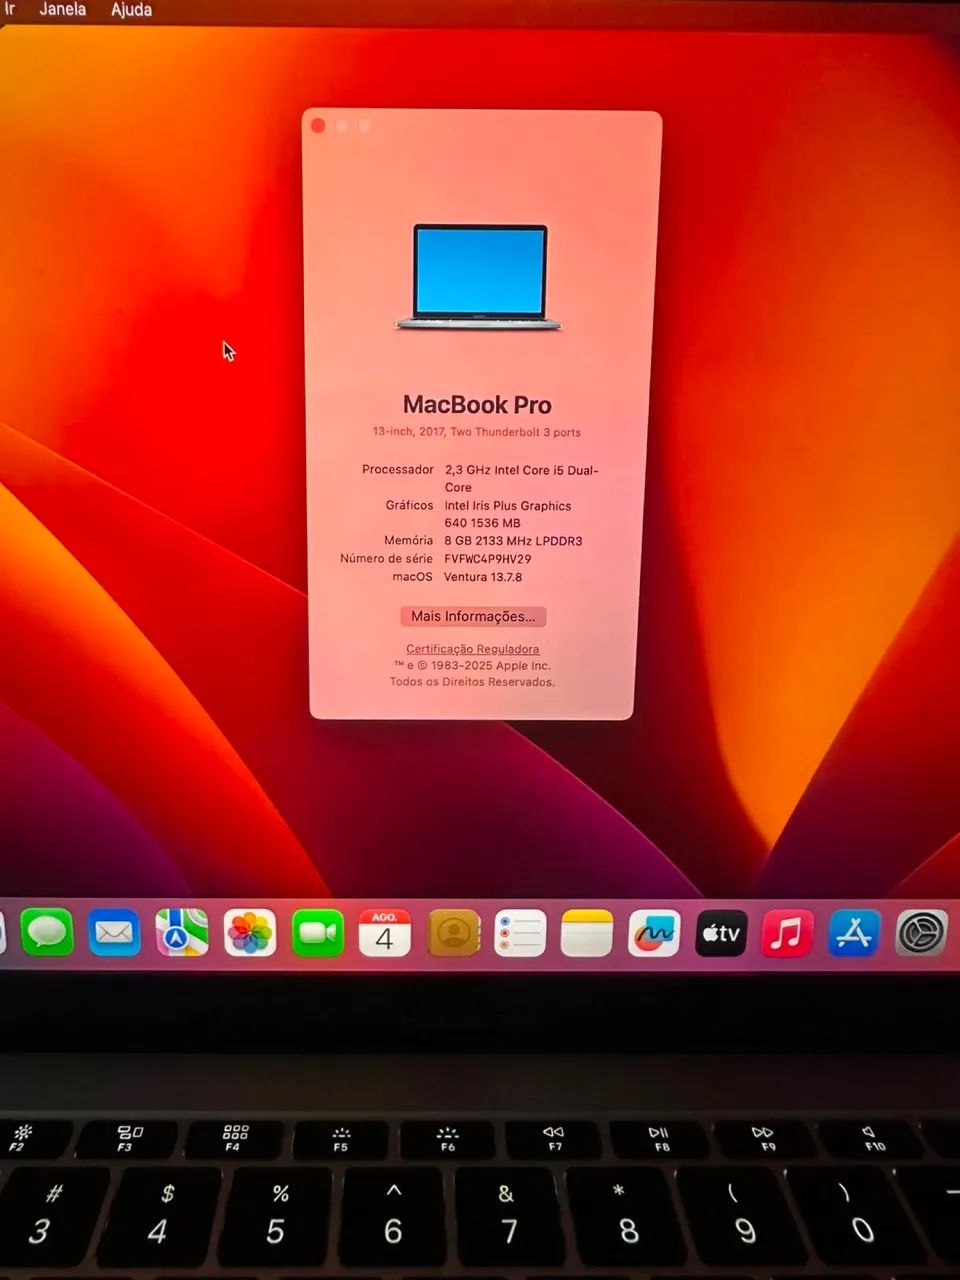Click the 8 GB 2133 MHz LPDDR3 memory value

point(513,541)
